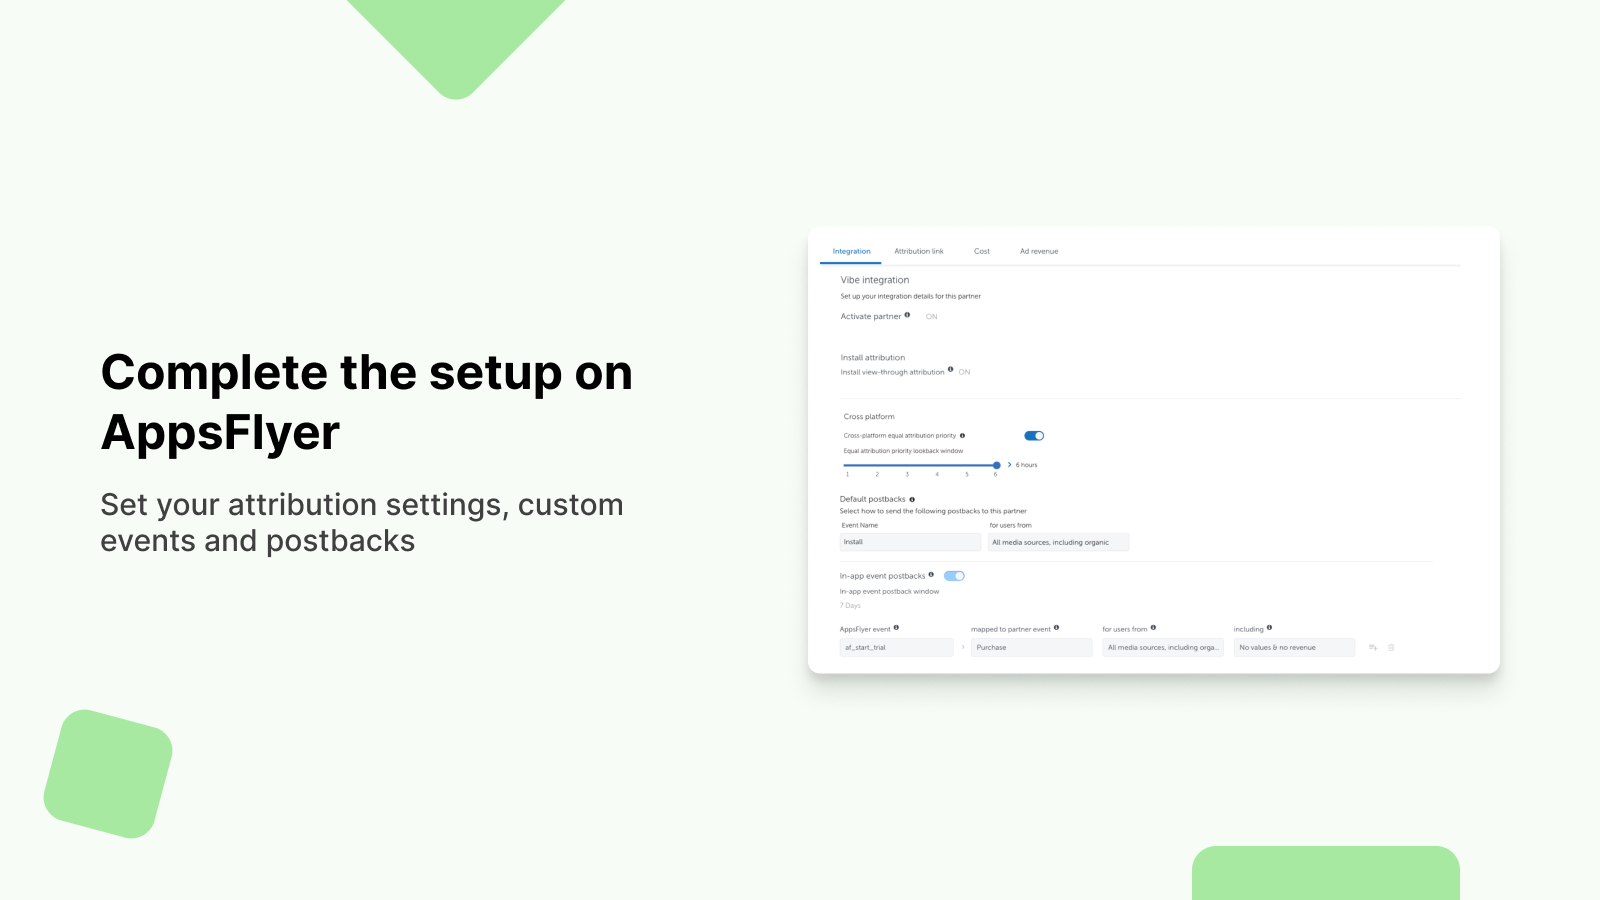
Task: Toggle Cross-platform equal attribution priority switch
Action: pyautogui.click(x=1034, y=435)
